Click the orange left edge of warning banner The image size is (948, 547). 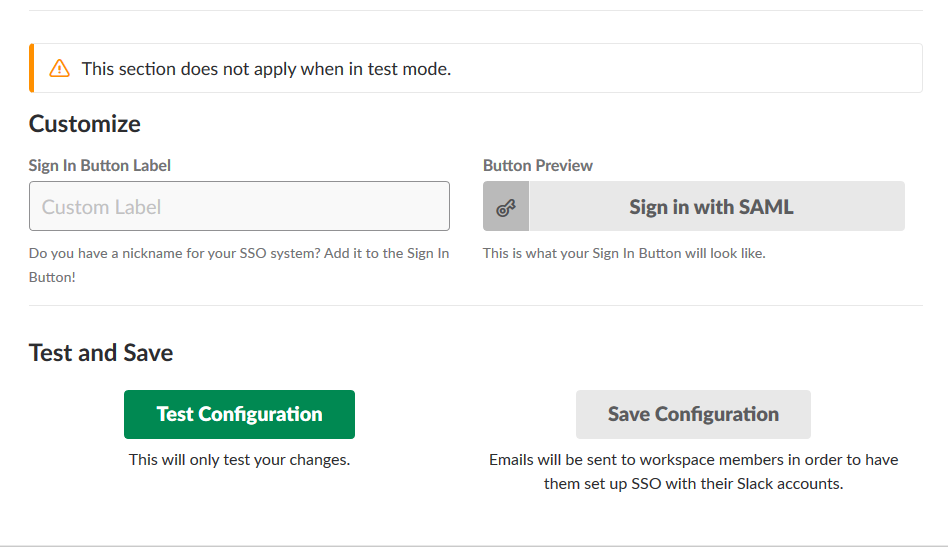pos(31,68)
